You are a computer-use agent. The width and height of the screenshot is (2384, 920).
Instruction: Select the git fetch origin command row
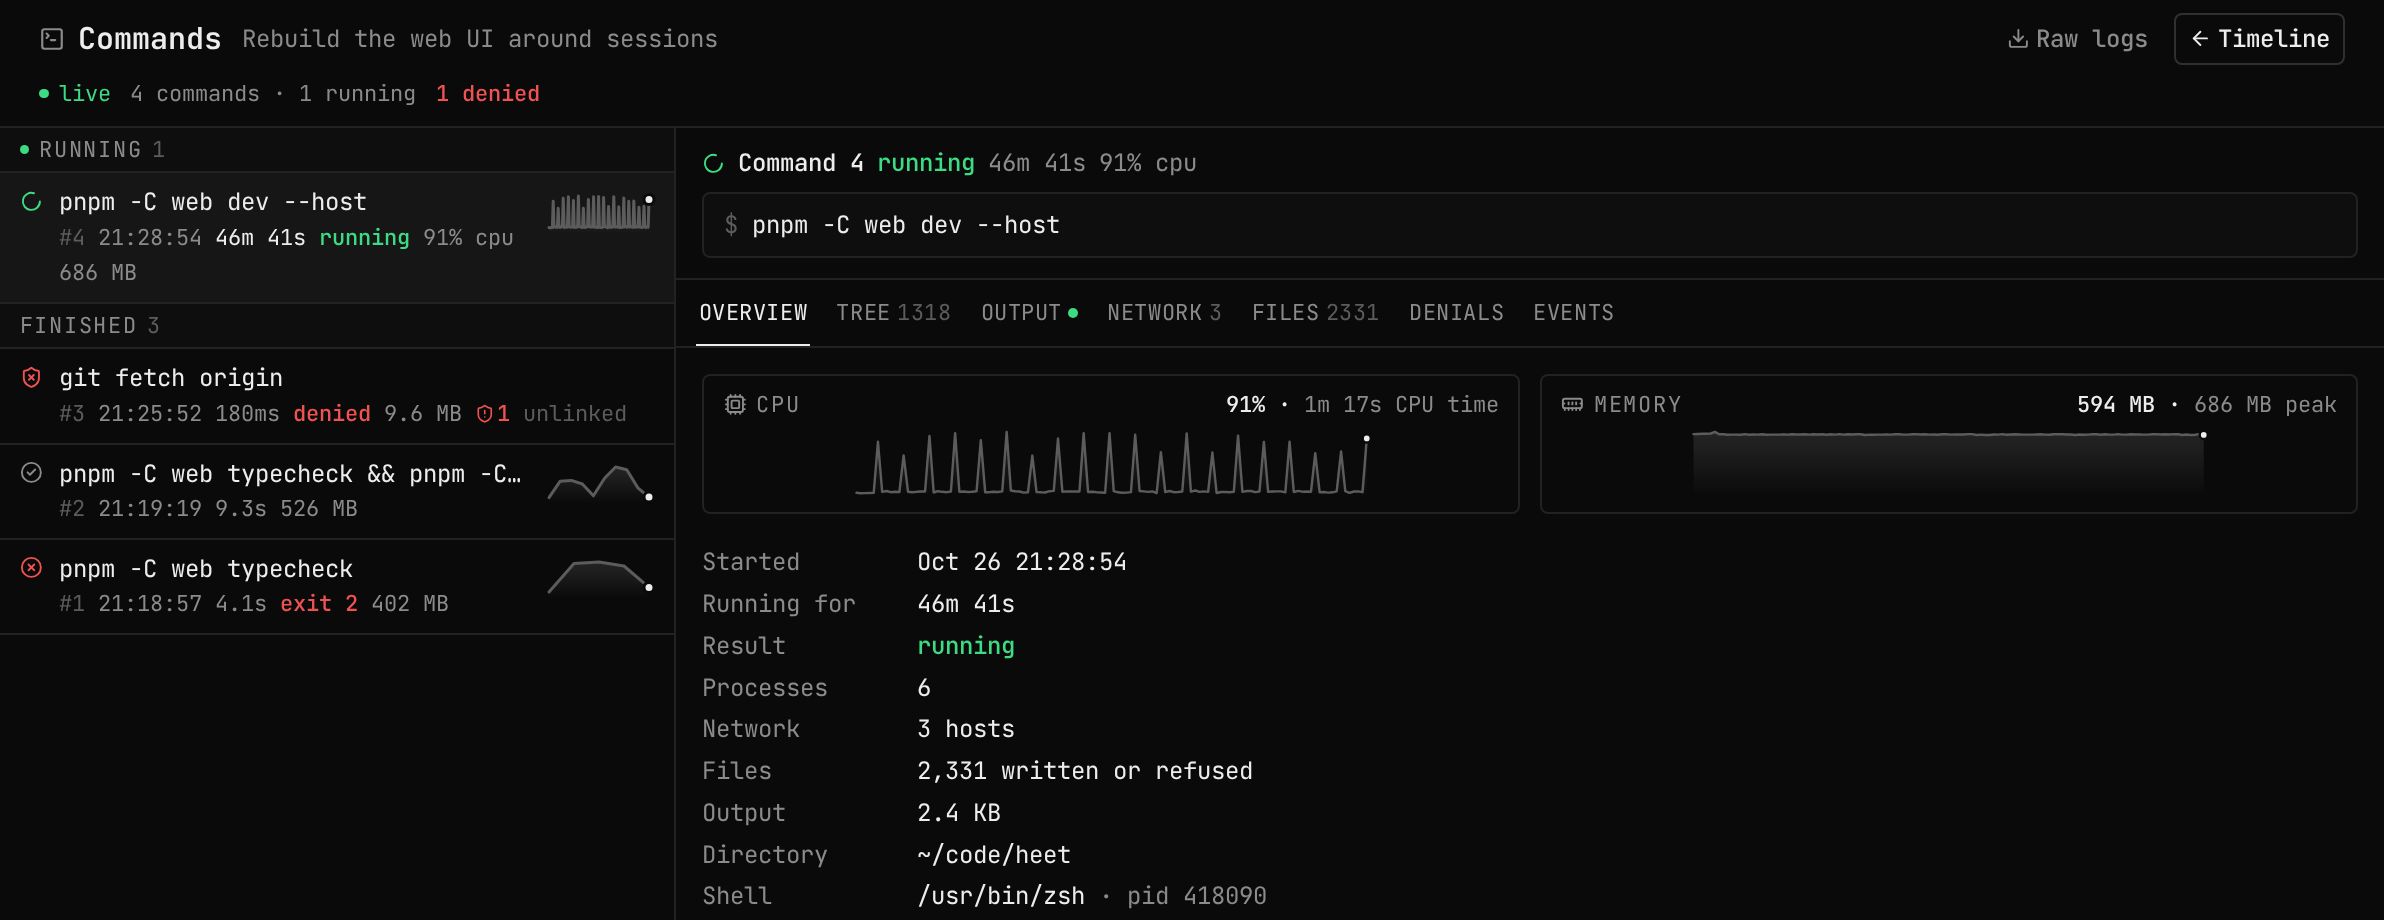tap(337, 396)
